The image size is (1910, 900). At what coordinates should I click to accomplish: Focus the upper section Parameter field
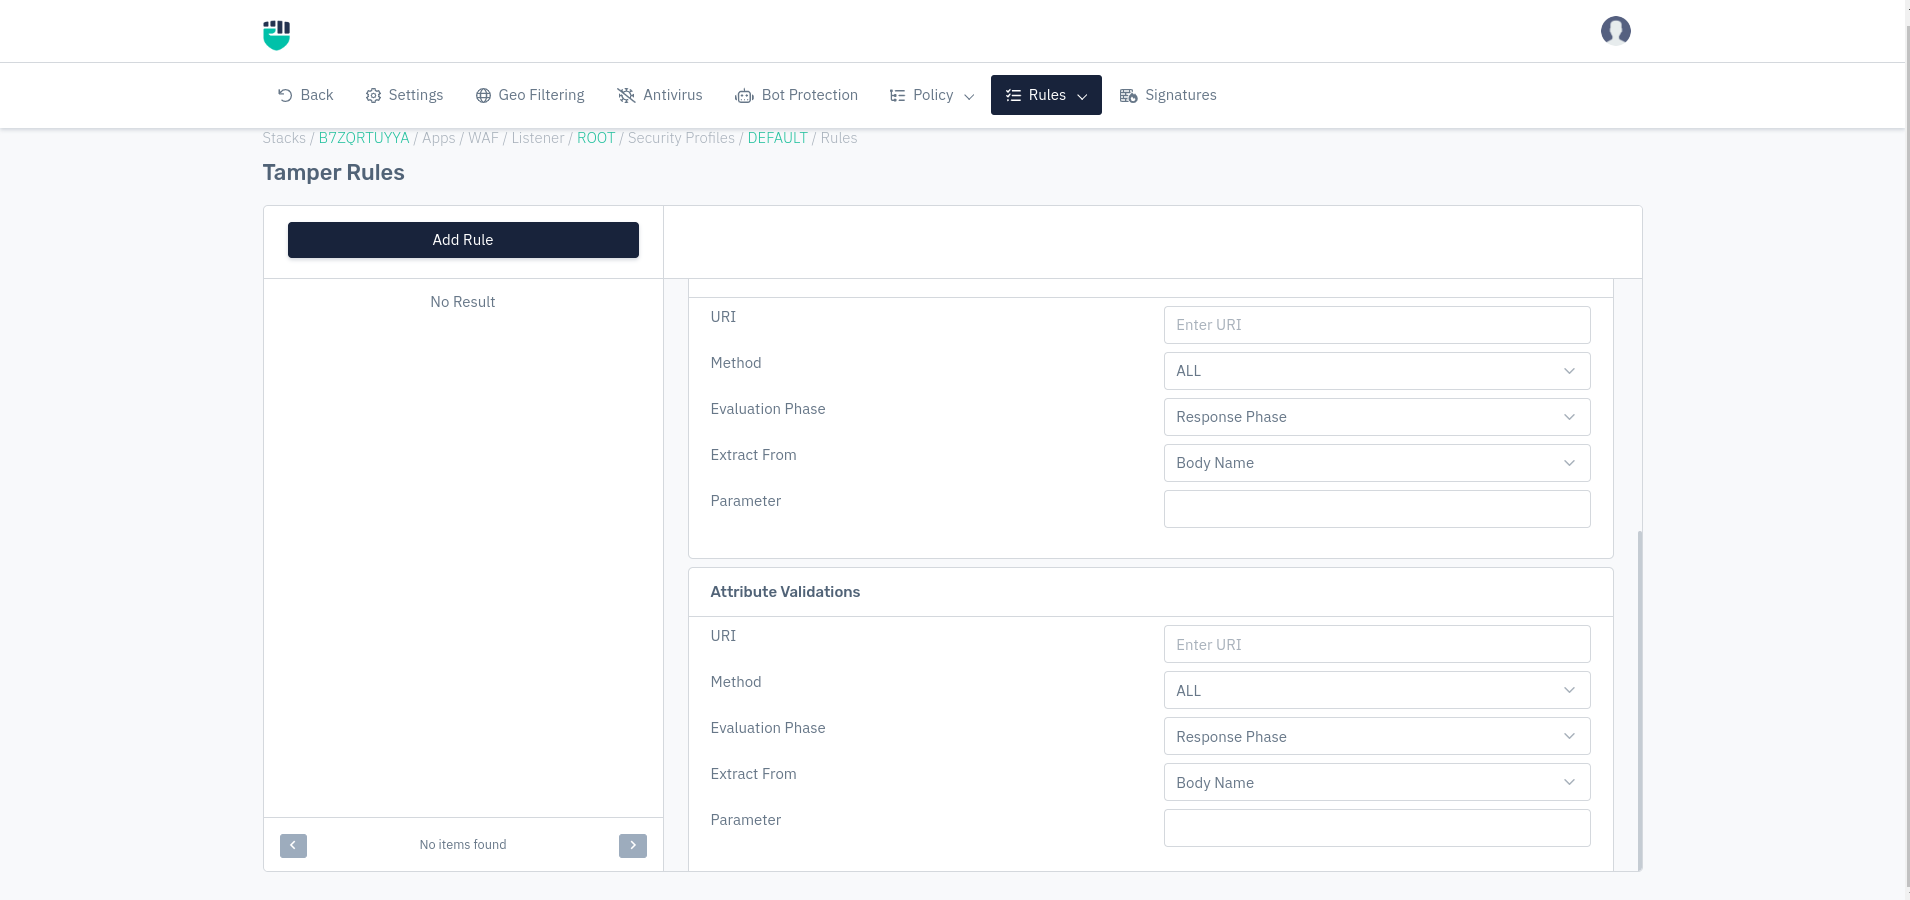point(1377,509)
